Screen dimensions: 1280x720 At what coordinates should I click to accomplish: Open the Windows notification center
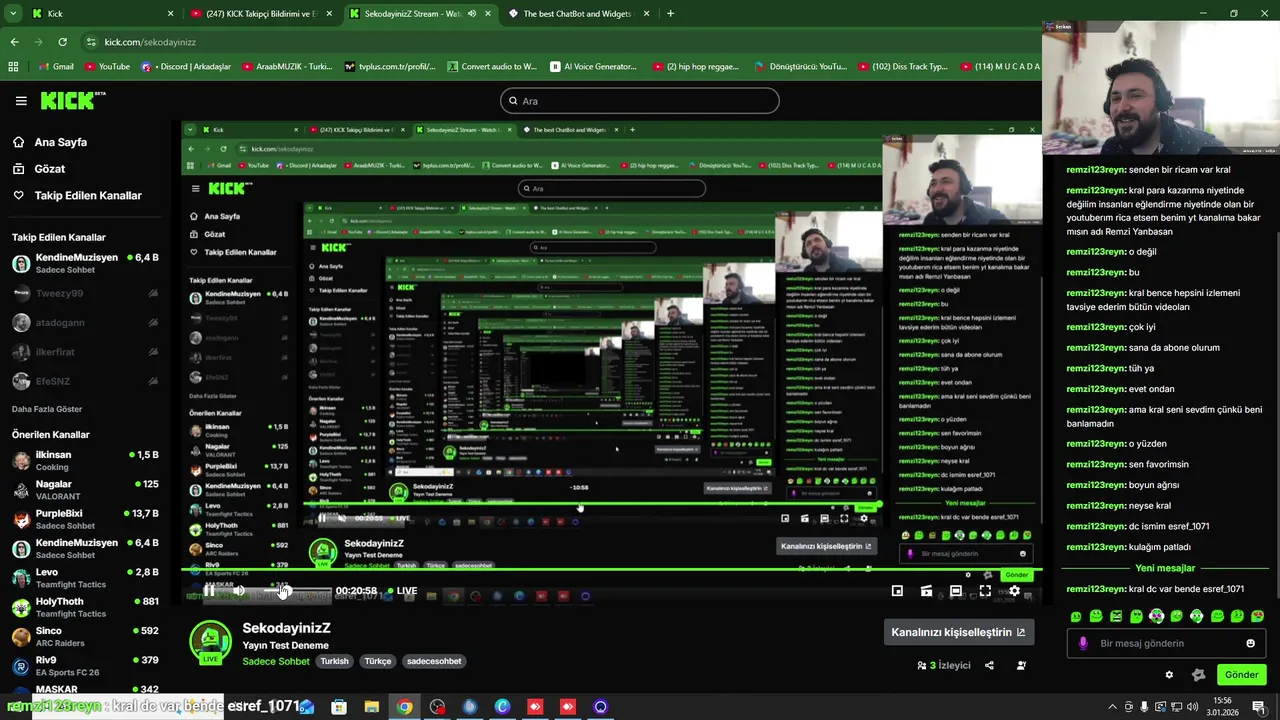1258,707
